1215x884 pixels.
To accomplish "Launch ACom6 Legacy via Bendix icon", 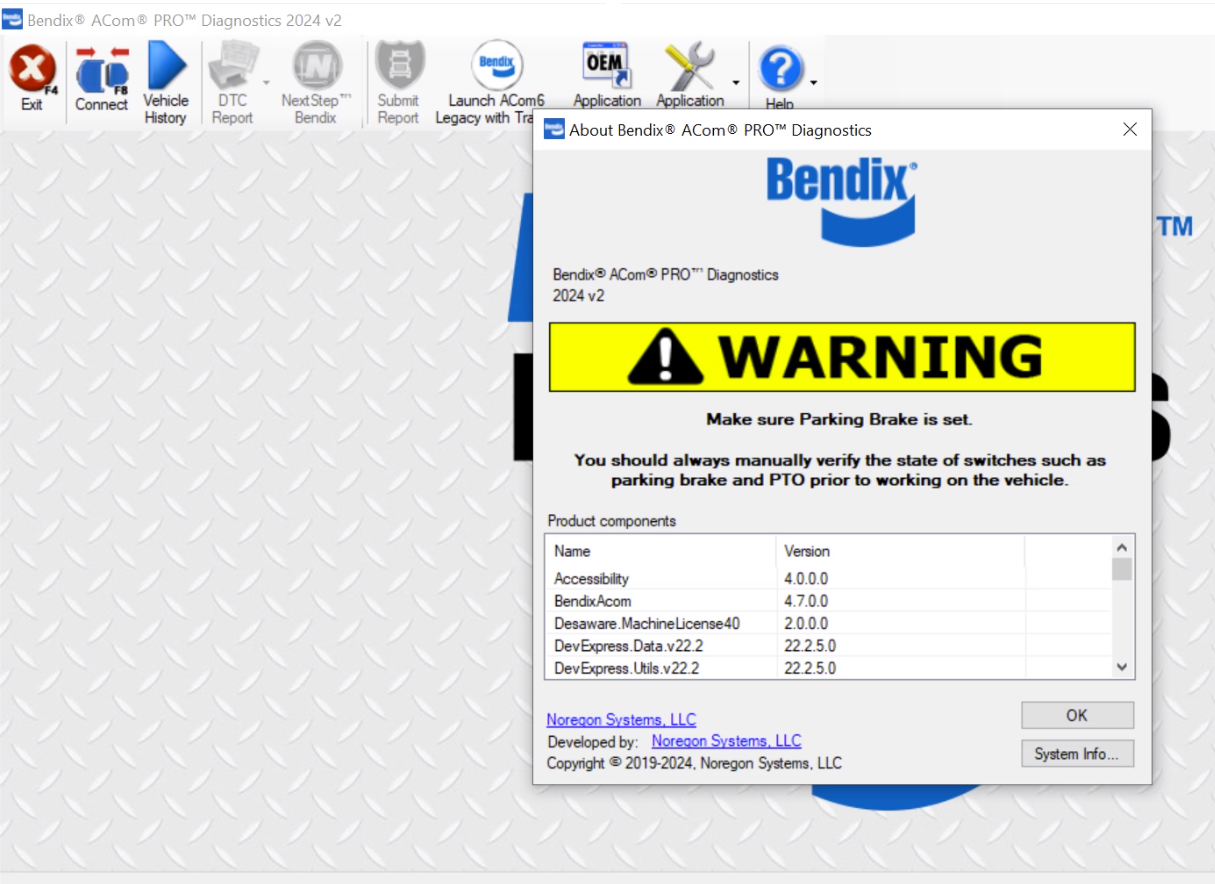I will 497,67.
